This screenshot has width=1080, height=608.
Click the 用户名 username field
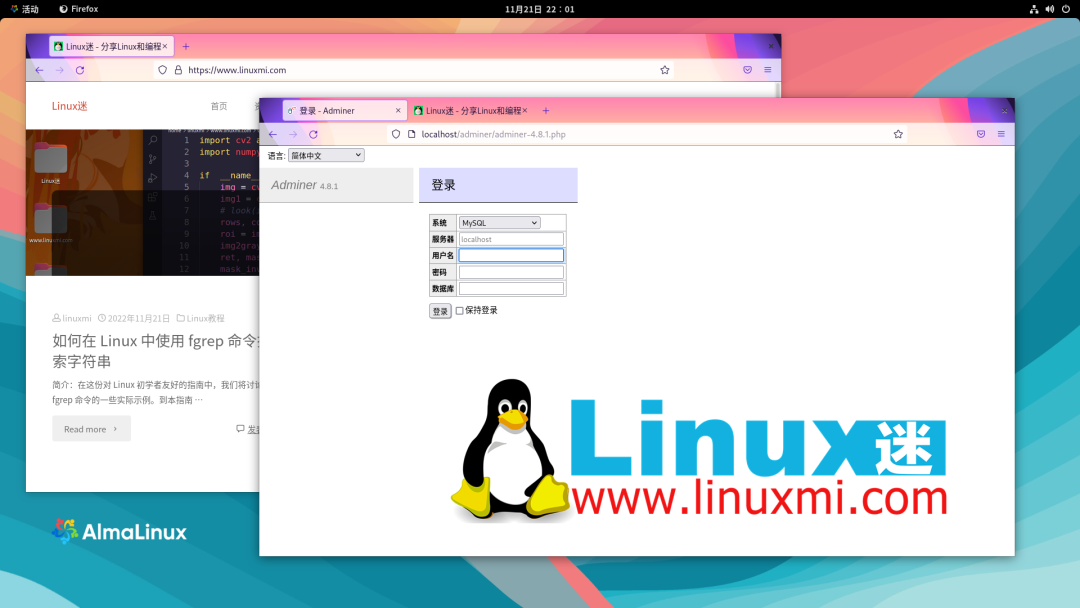tap(511, 255)
